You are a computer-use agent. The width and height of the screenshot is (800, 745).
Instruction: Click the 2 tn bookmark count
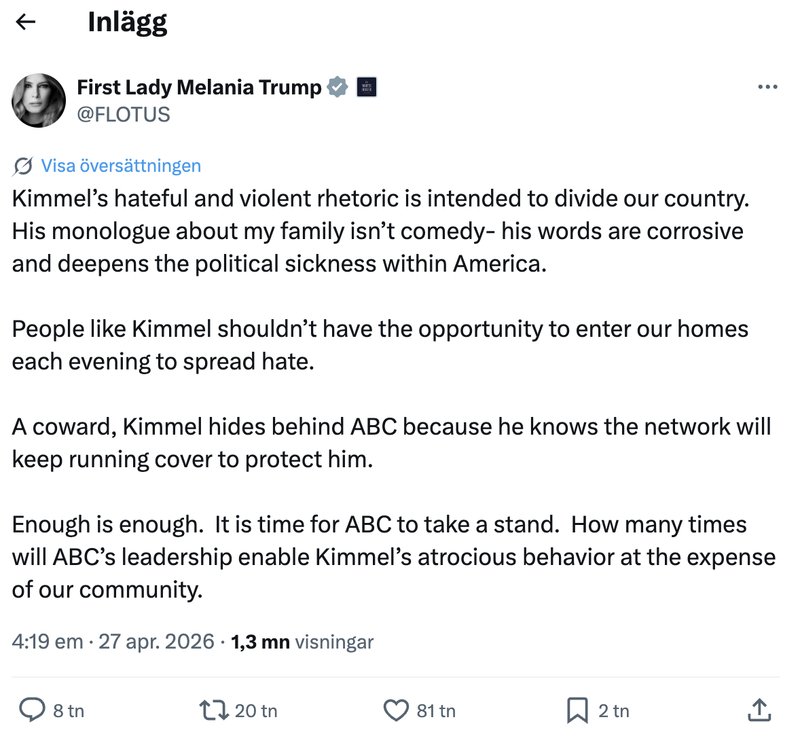[x=613, y=711]
